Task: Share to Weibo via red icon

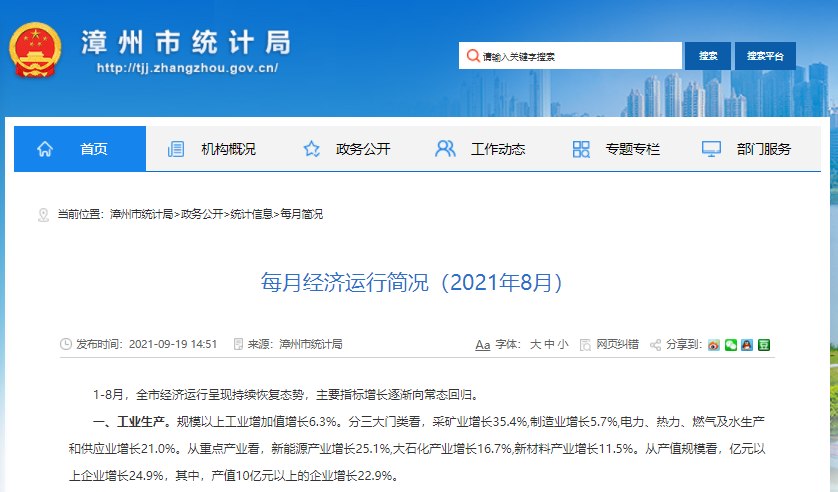Action: coord(713,345)
